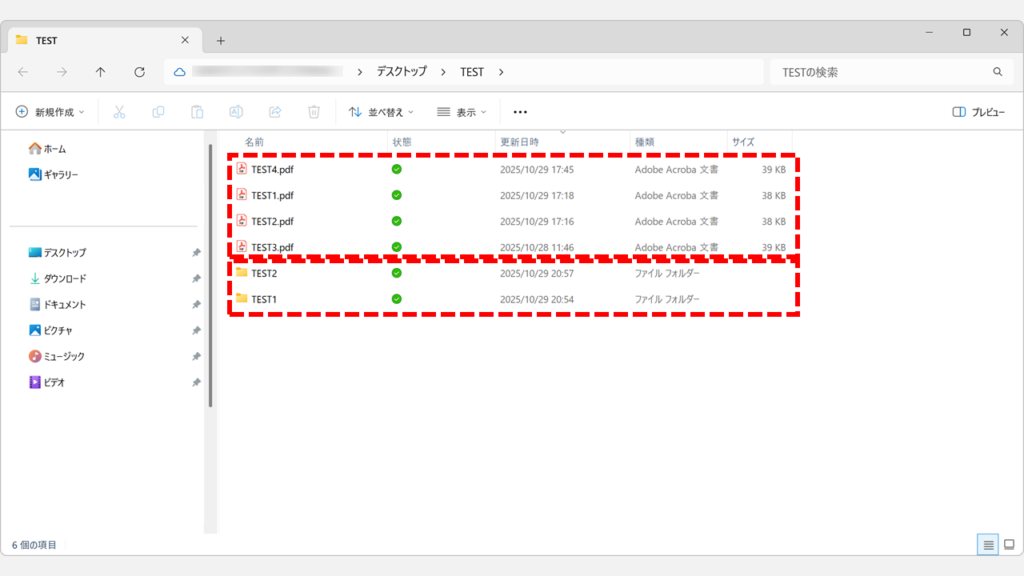Toggle the プレビュー preview pane

pyautogui.click(x=978, y=112)
